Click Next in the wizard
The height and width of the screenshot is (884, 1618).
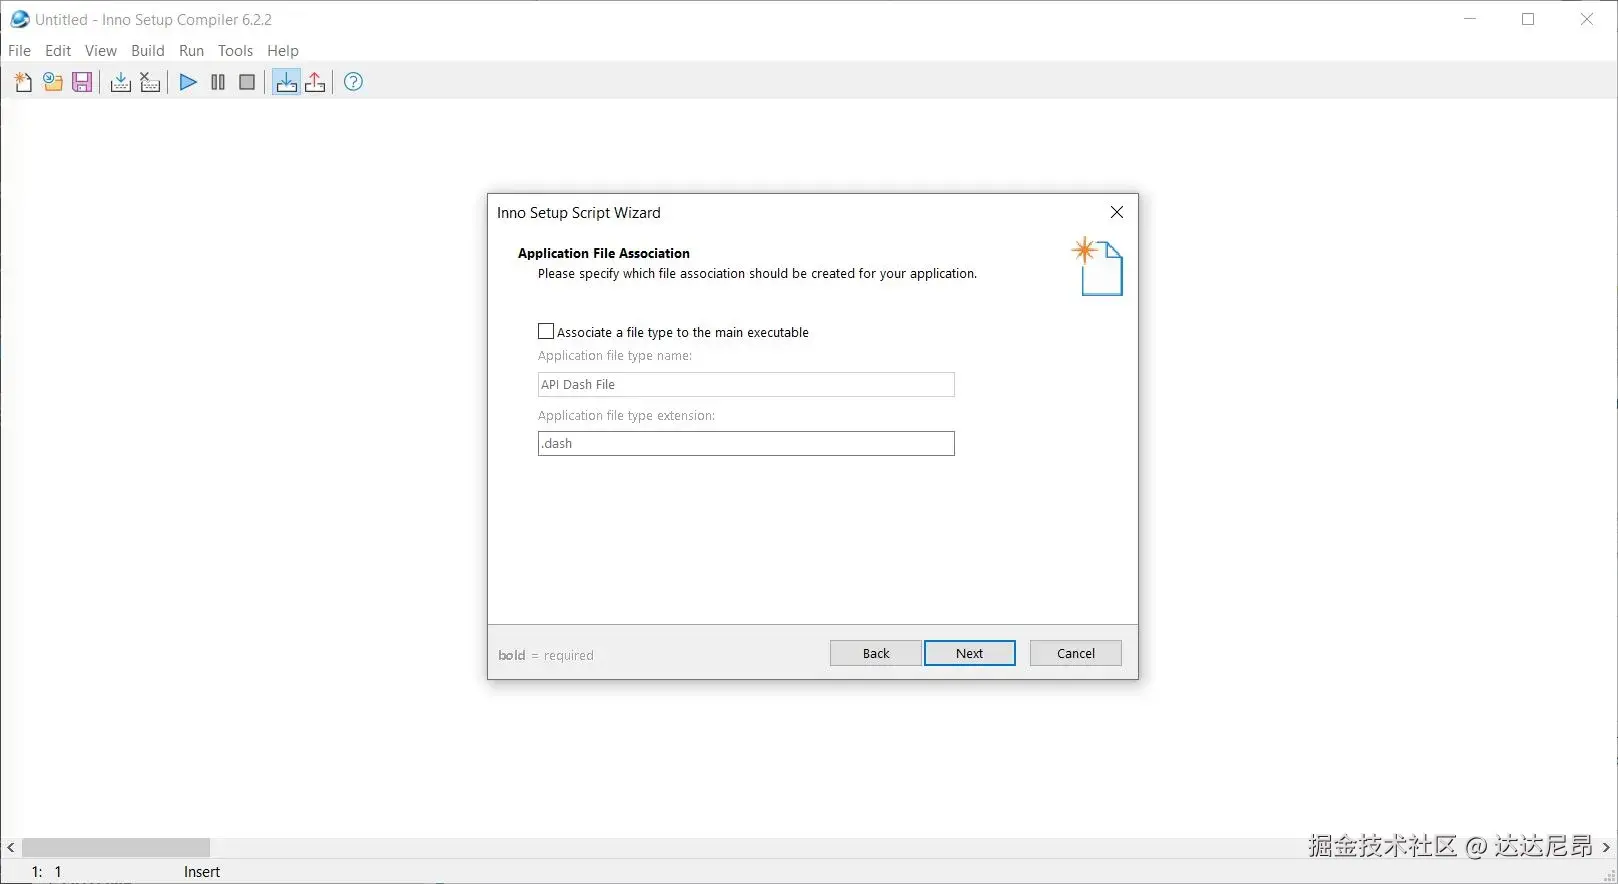[x=970, y=653]
